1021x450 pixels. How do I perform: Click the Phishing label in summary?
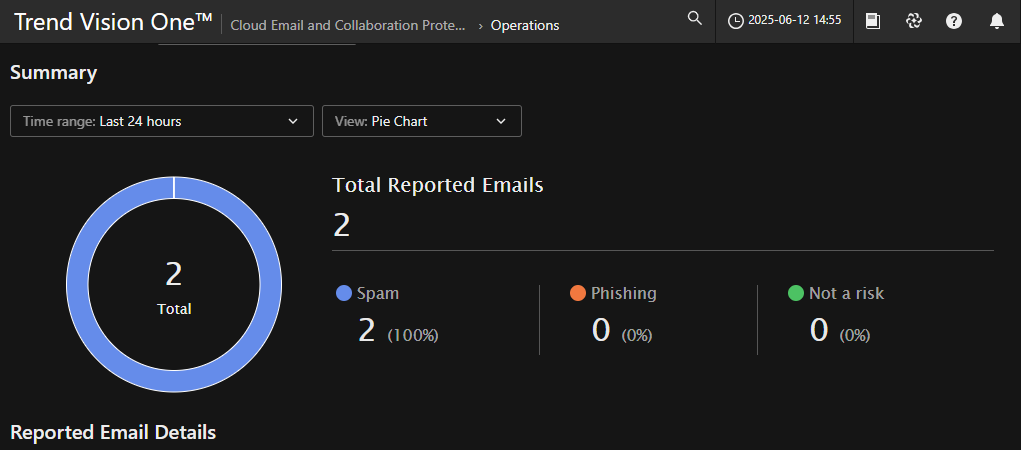pyautogui.click(x=623, y=293)
